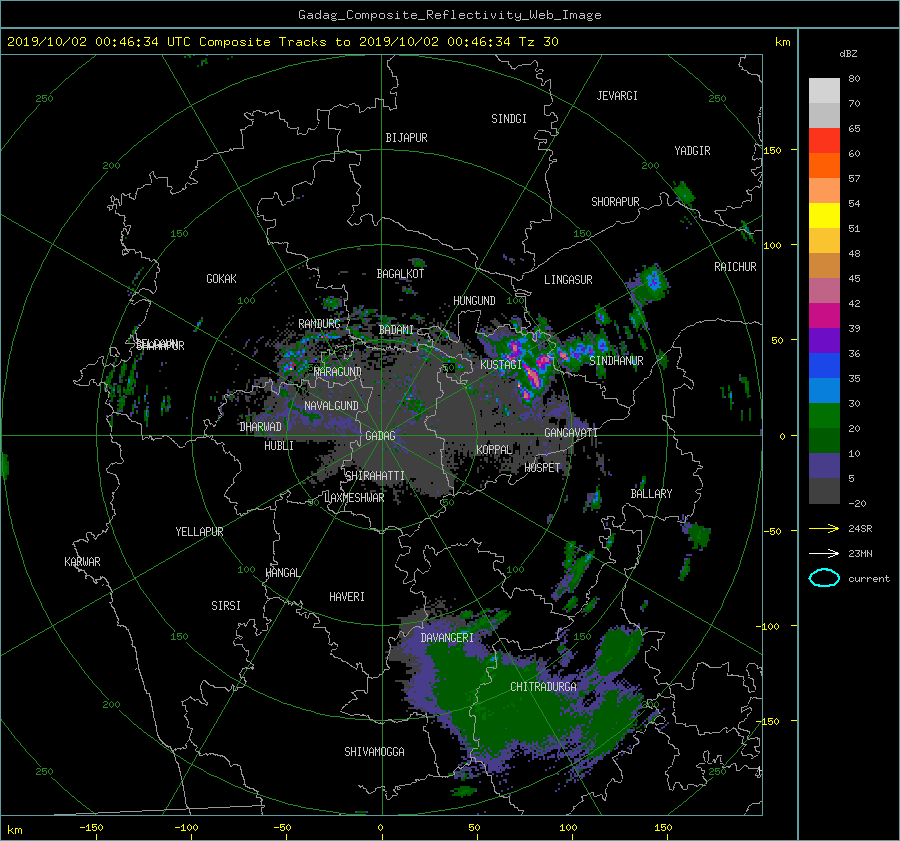
Task: Click the HUBLI city label
Action: [279, 446]
